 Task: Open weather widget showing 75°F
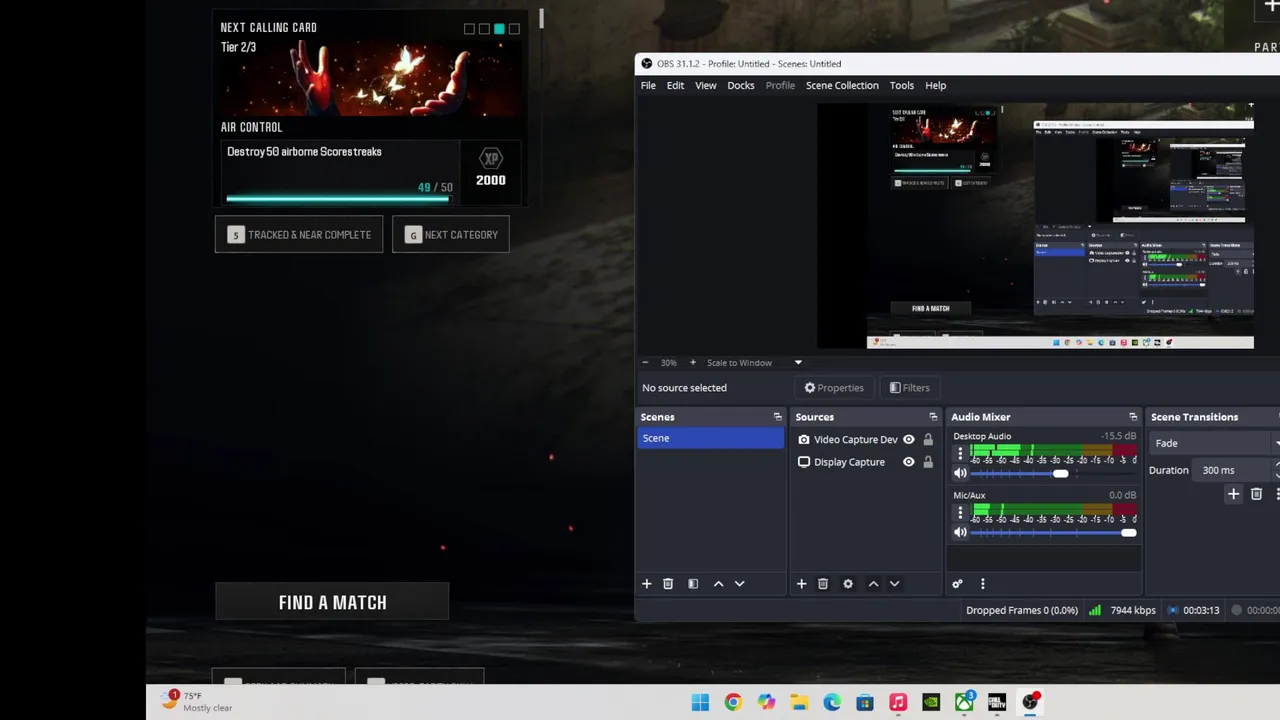tap(197, 701)
